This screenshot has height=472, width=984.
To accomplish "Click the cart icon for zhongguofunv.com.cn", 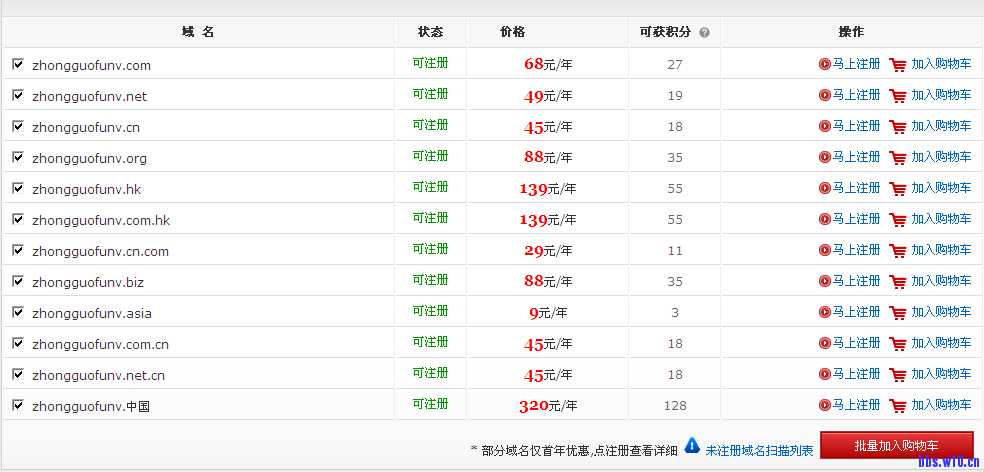I will click(x=898, y=343).
